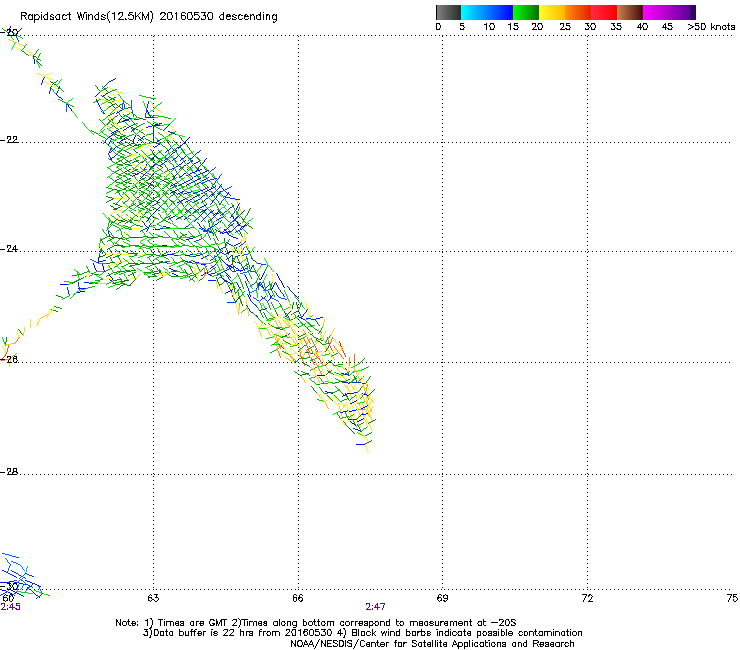
Task: Click the dark purple >50 knots segment
Action: tap(693, 12)
